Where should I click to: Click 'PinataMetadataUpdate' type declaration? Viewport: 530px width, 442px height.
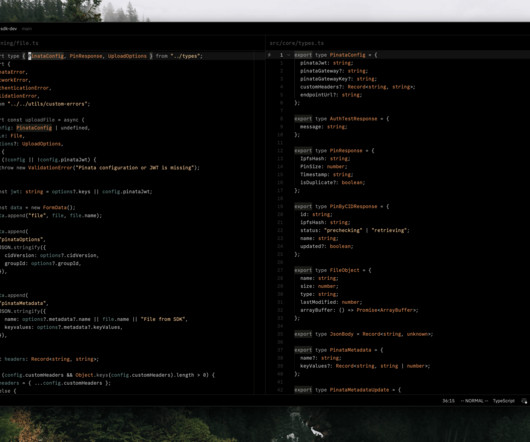359,390
